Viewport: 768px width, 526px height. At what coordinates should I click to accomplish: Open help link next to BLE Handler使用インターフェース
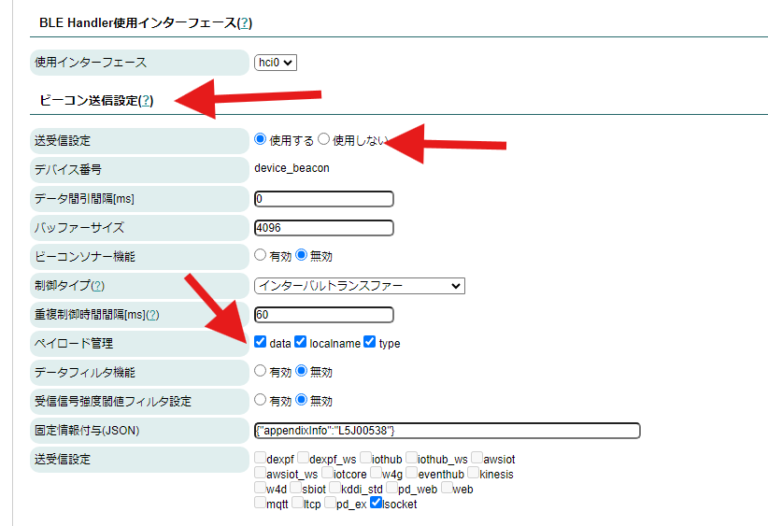point(244,22)
